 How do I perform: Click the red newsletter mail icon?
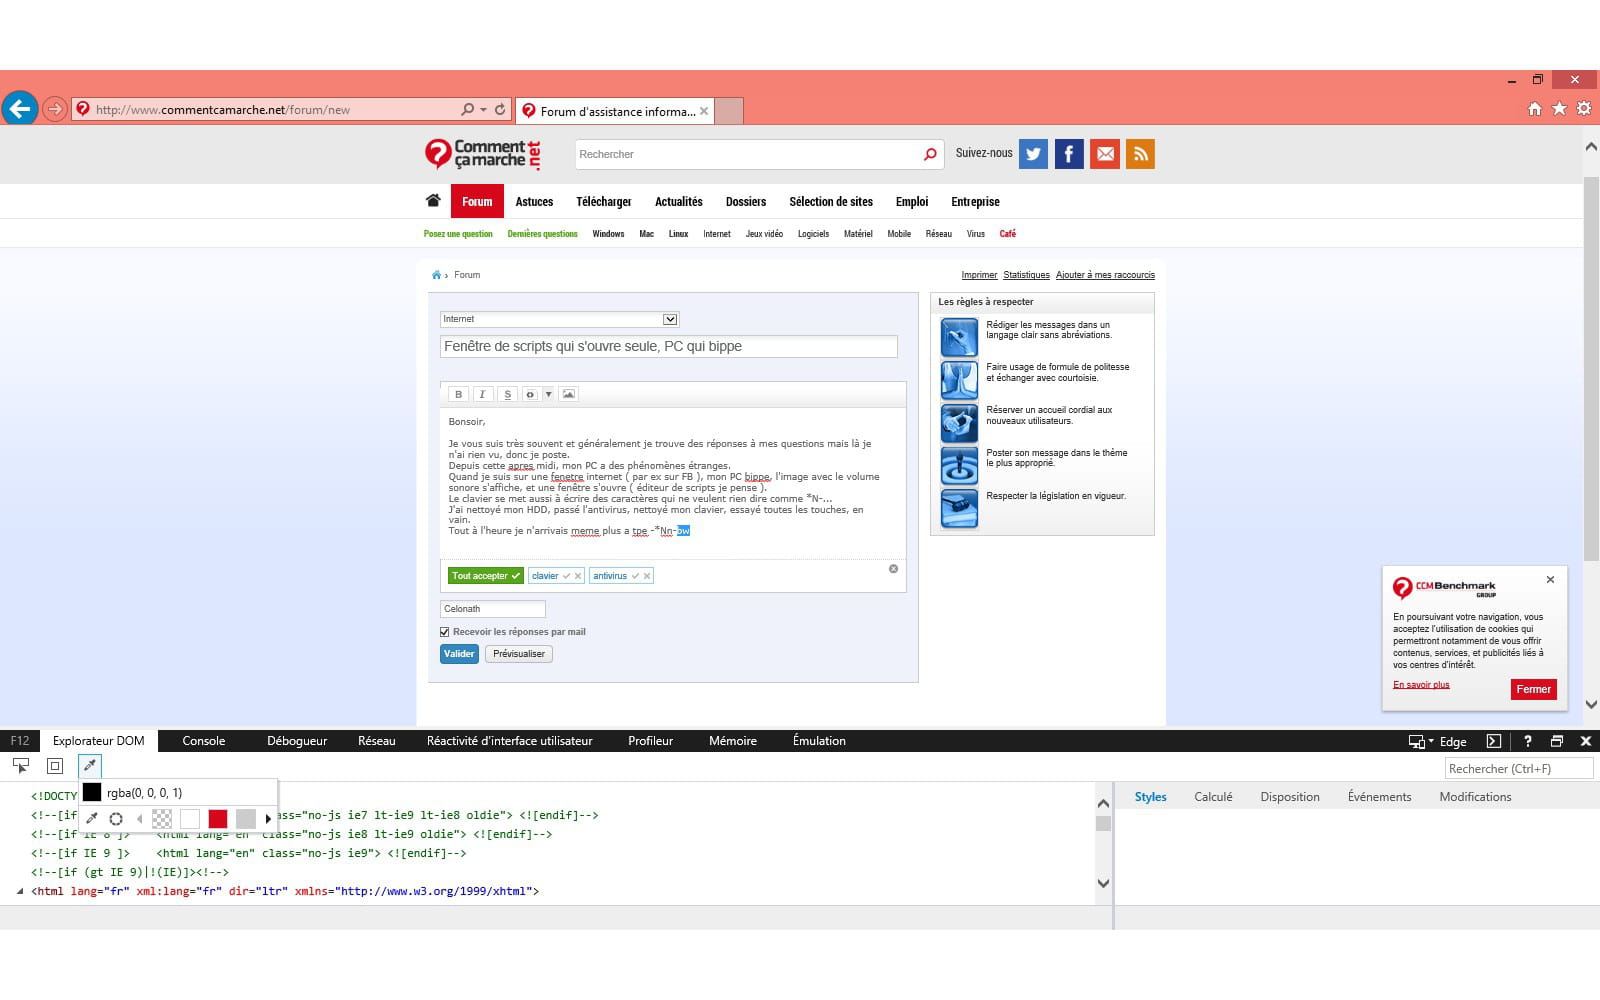(1105, 154)
